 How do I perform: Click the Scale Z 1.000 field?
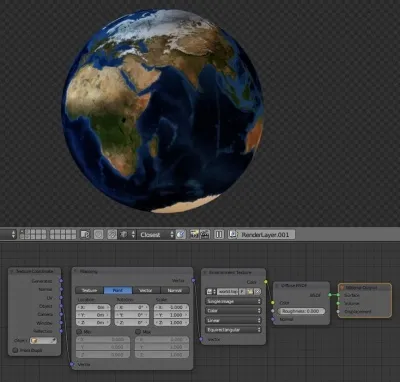[171, 323]
